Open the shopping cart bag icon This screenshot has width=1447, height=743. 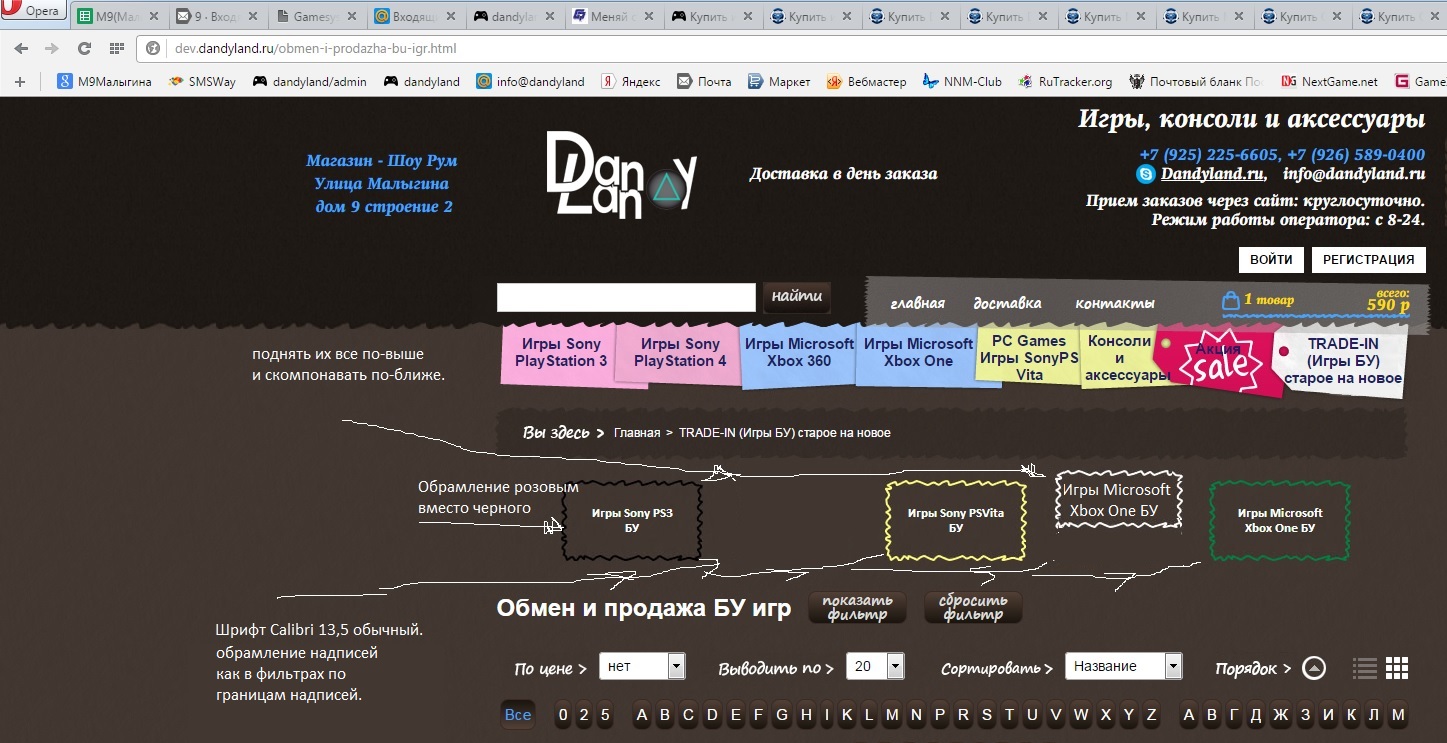click(1230, 301)
